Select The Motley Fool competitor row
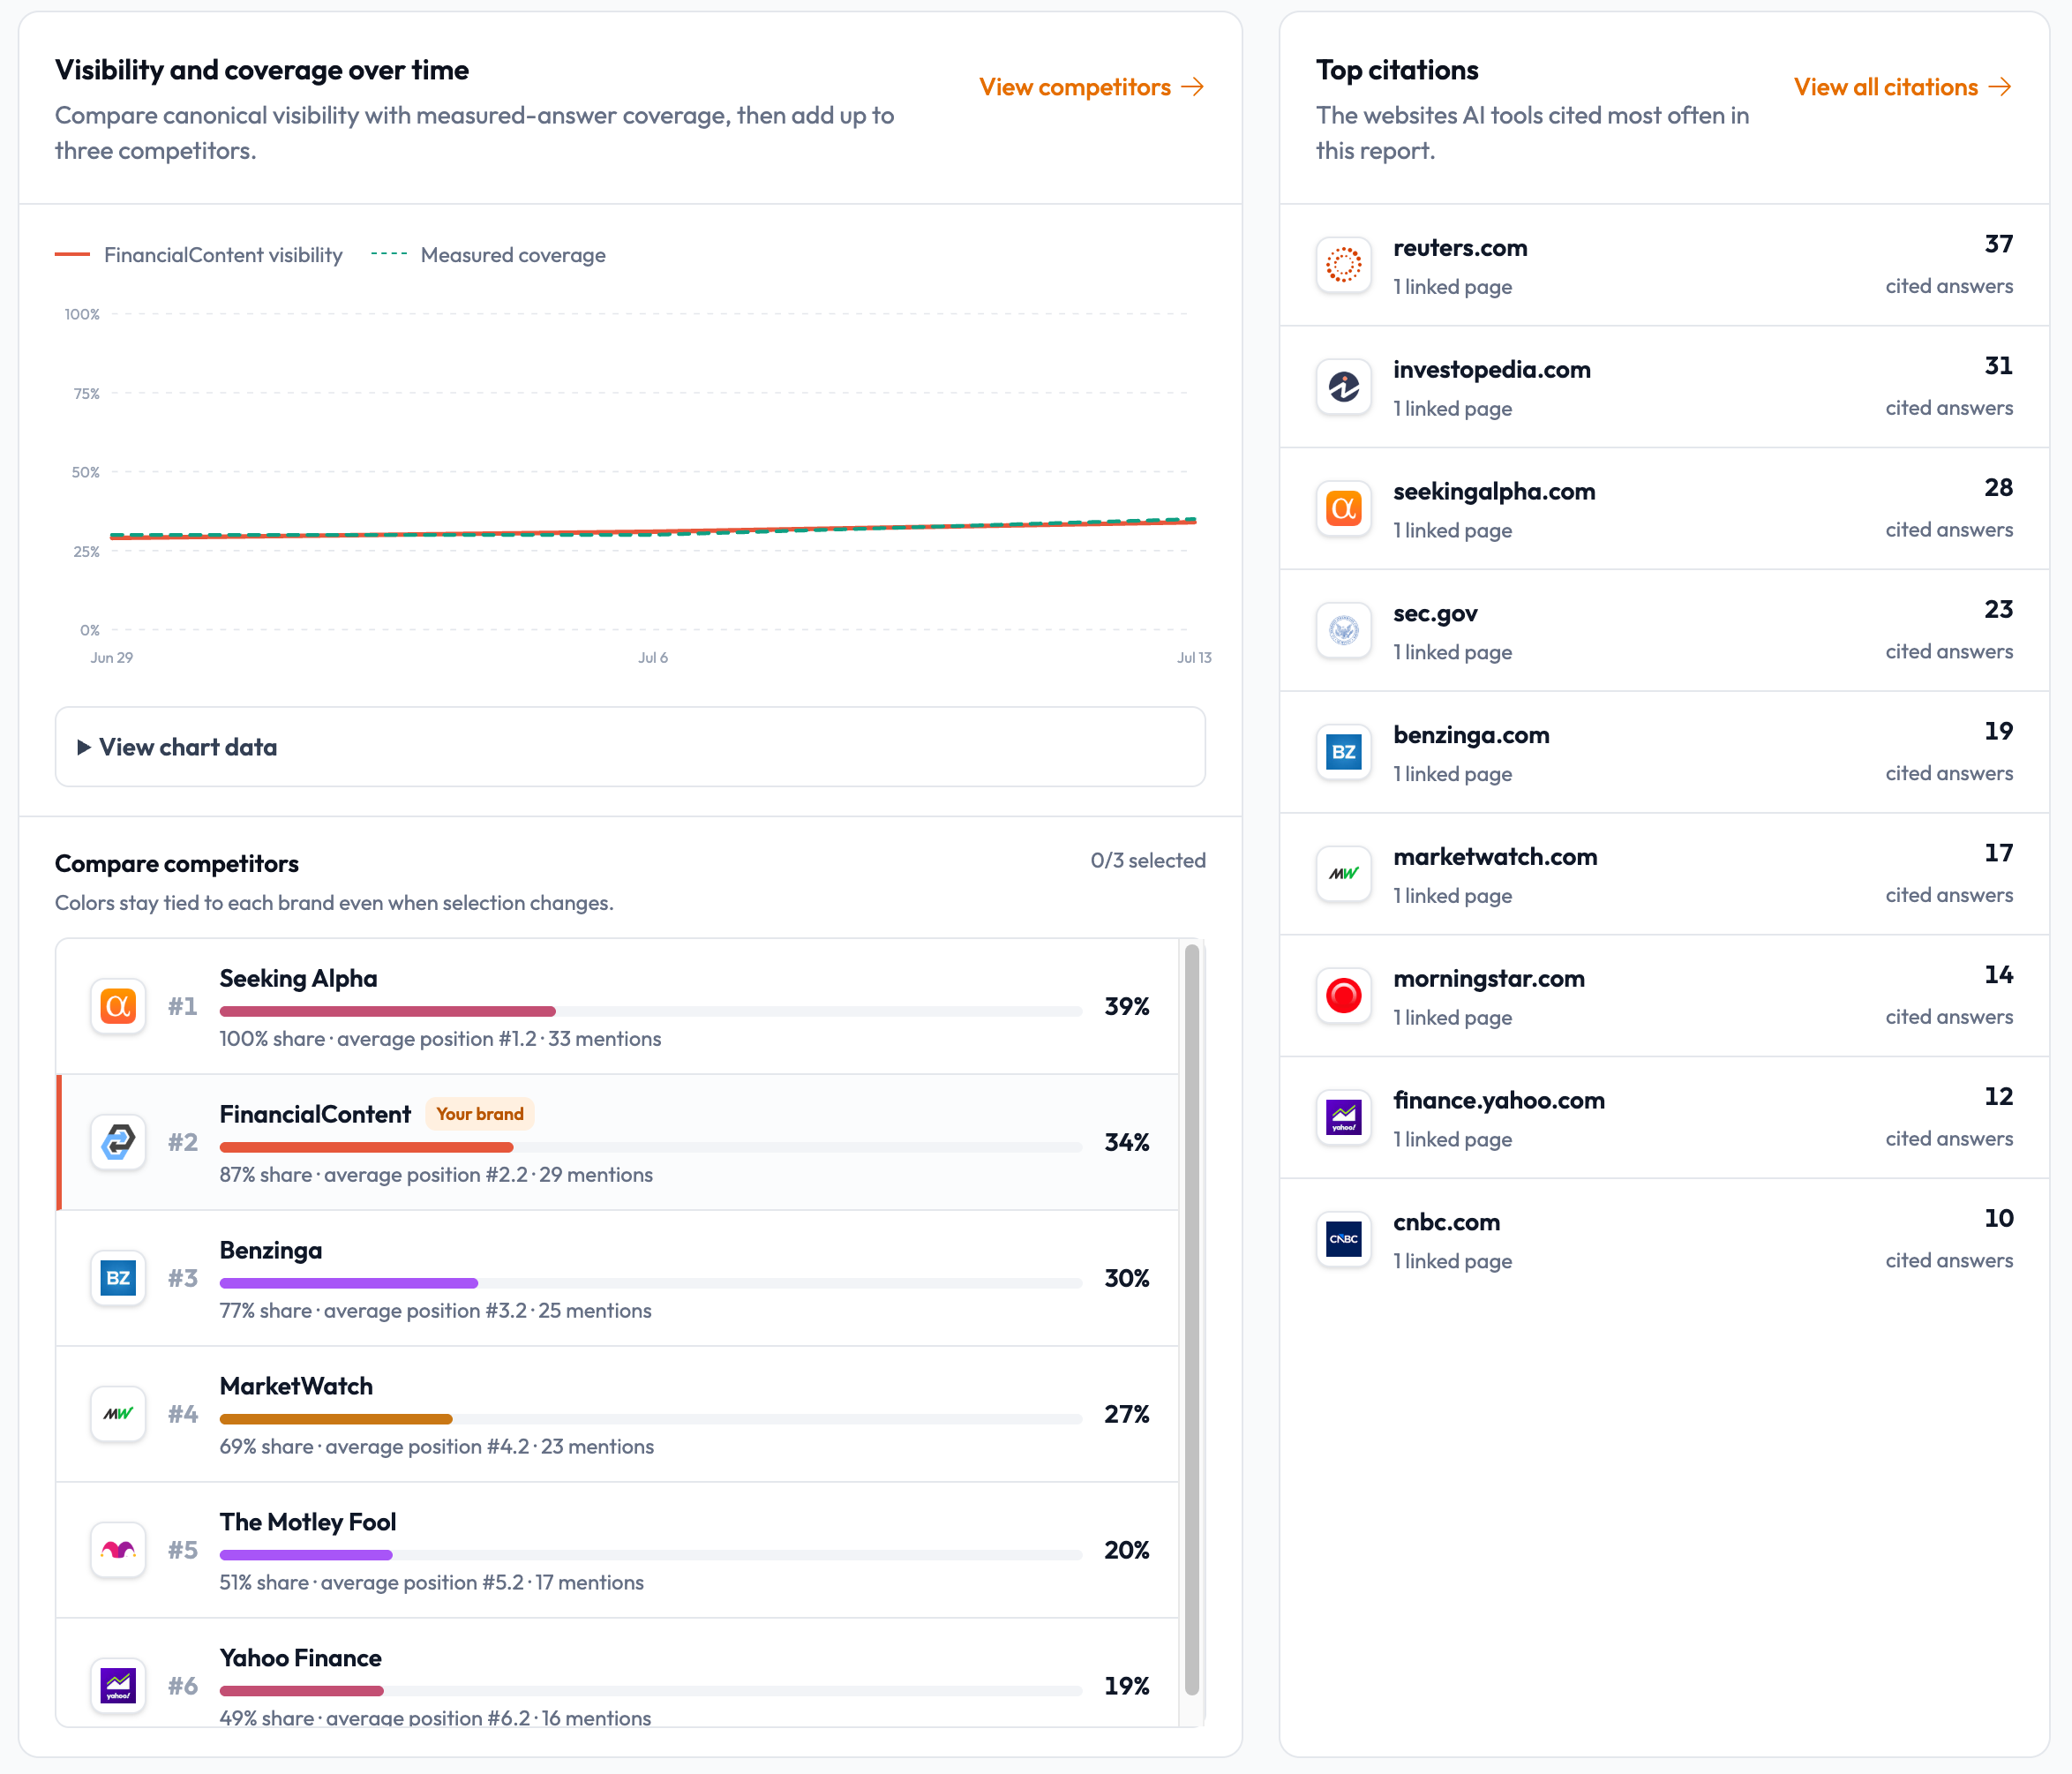This screenshot has height=1774, width=2072. point(617,1550)
